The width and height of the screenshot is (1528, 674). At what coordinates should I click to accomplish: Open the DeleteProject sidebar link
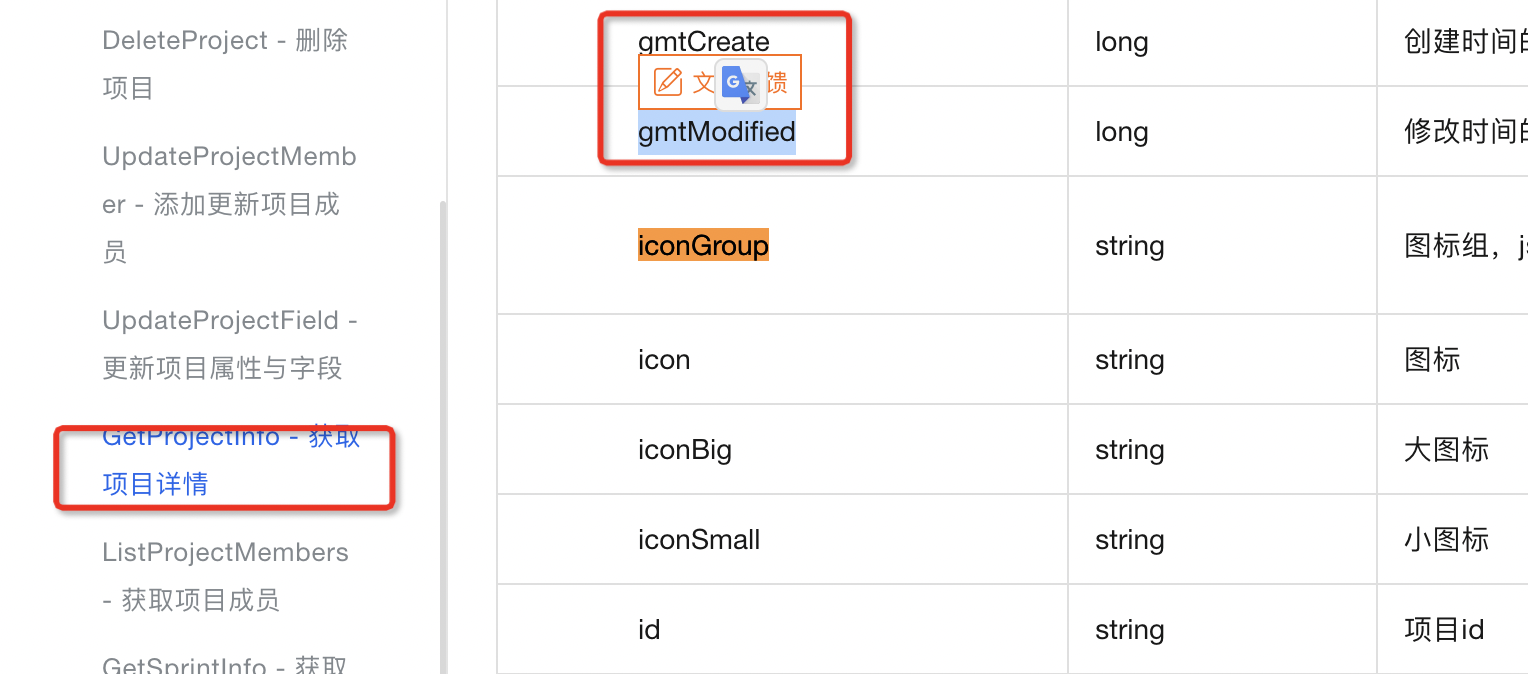pos(225,64)
